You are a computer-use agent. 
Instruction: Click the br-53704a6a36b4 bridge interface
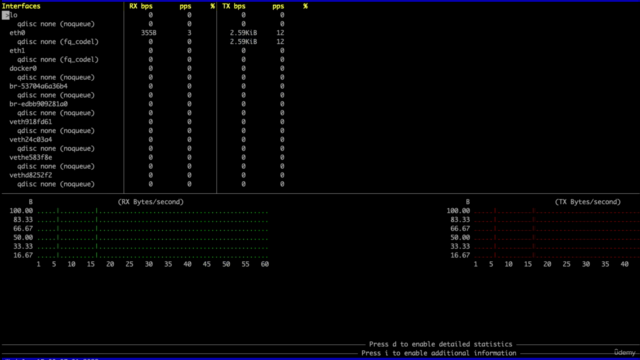[38, 86]
